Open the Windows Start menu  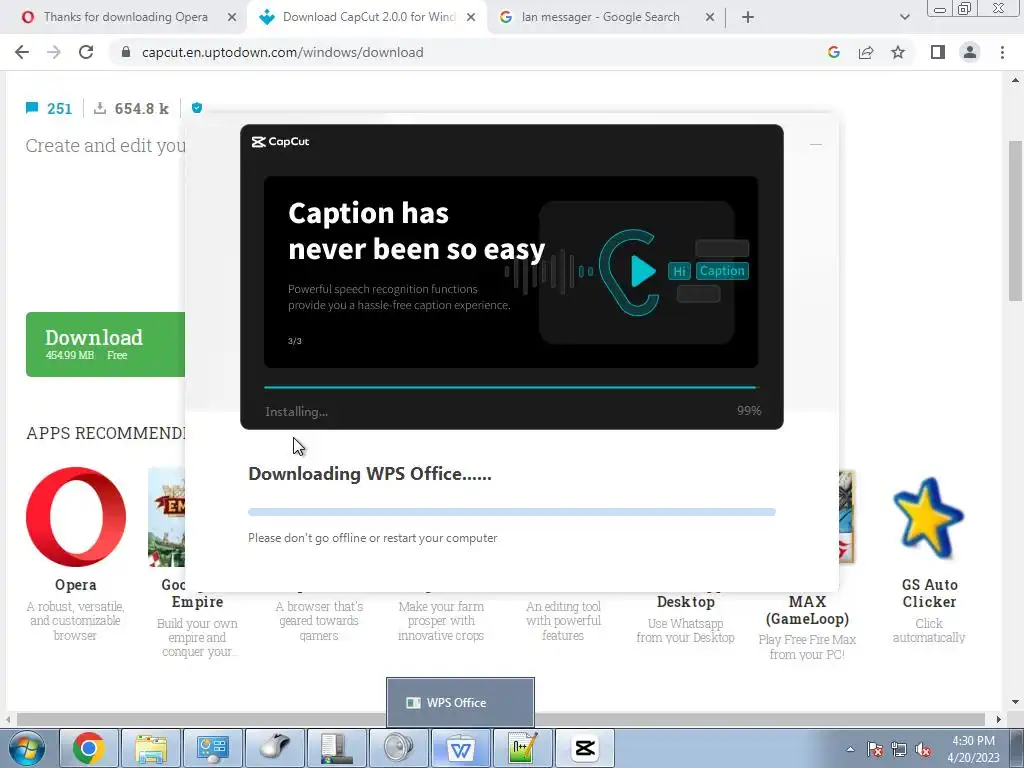(x=27, y=748)
